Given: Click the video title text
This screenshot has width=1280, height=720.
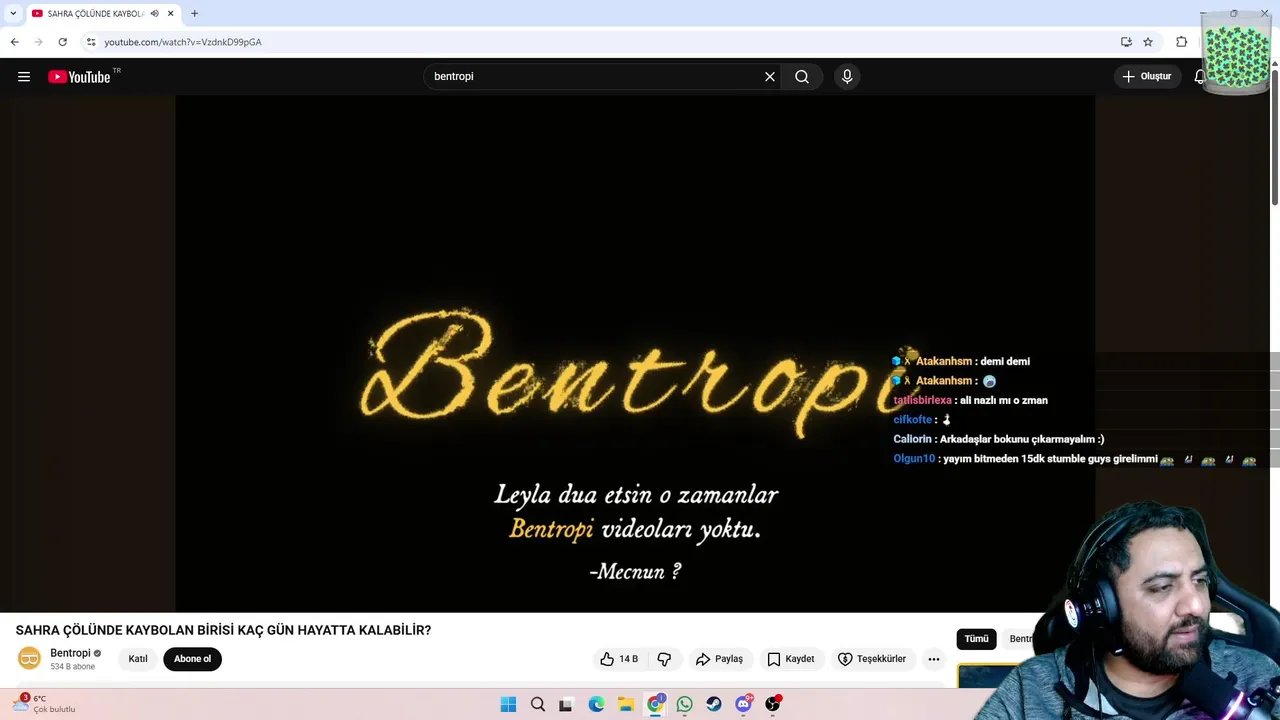Looking at the screenshot, I should coord(223,630).
